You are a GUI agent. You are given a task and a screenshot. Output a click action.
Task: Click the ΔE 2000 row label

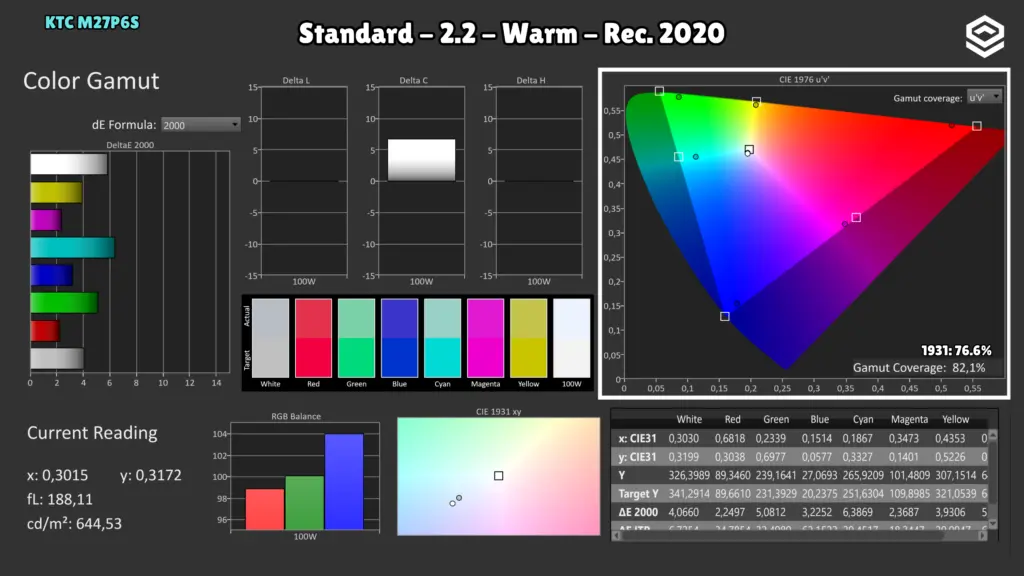pyautogui.click(x=638, y=512)
